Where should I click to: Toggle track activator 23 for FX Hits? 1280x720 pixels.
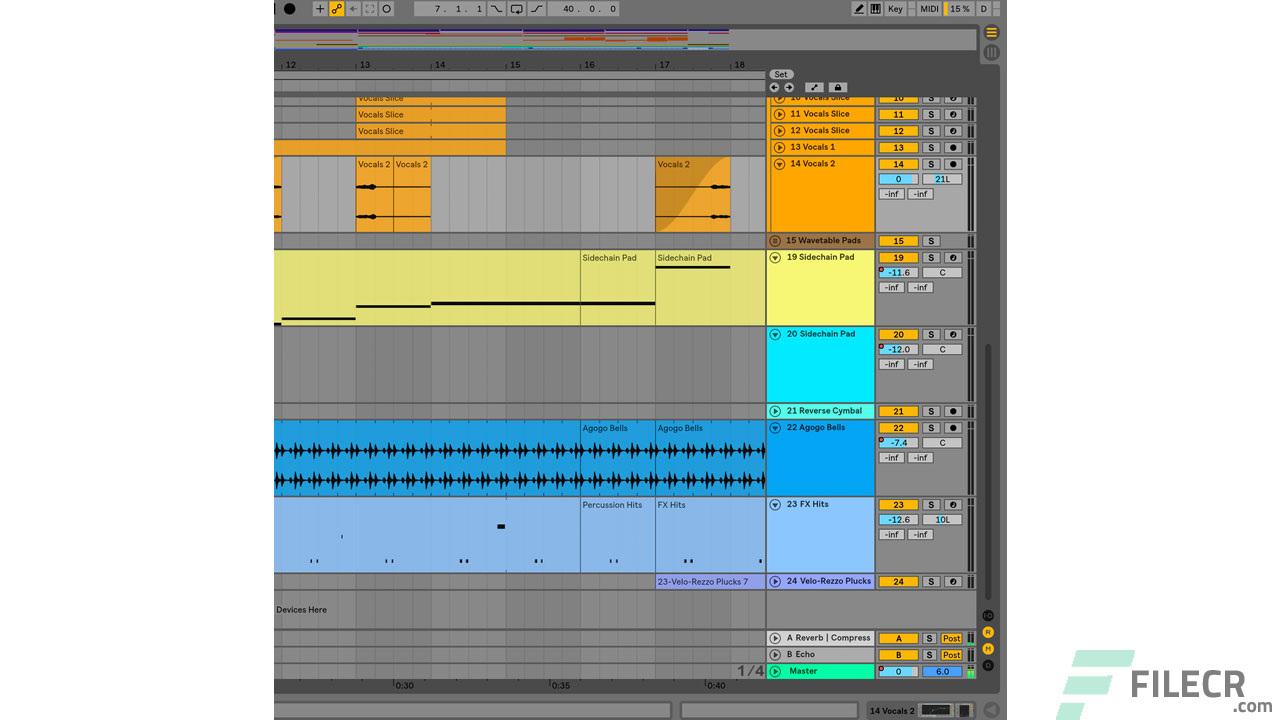coord(898,505)
